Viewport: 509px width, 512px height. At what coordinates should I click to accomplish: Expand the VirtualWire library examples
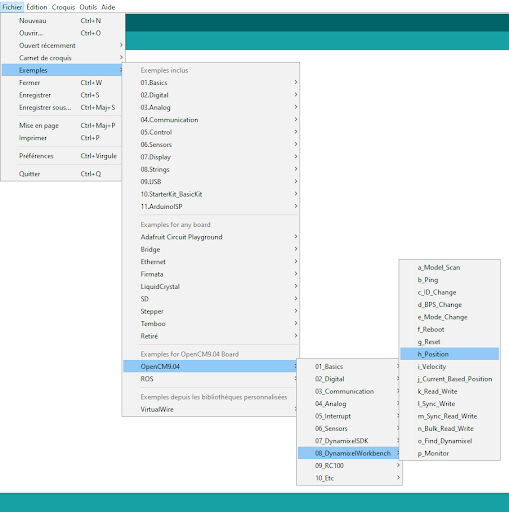(210, 409)
